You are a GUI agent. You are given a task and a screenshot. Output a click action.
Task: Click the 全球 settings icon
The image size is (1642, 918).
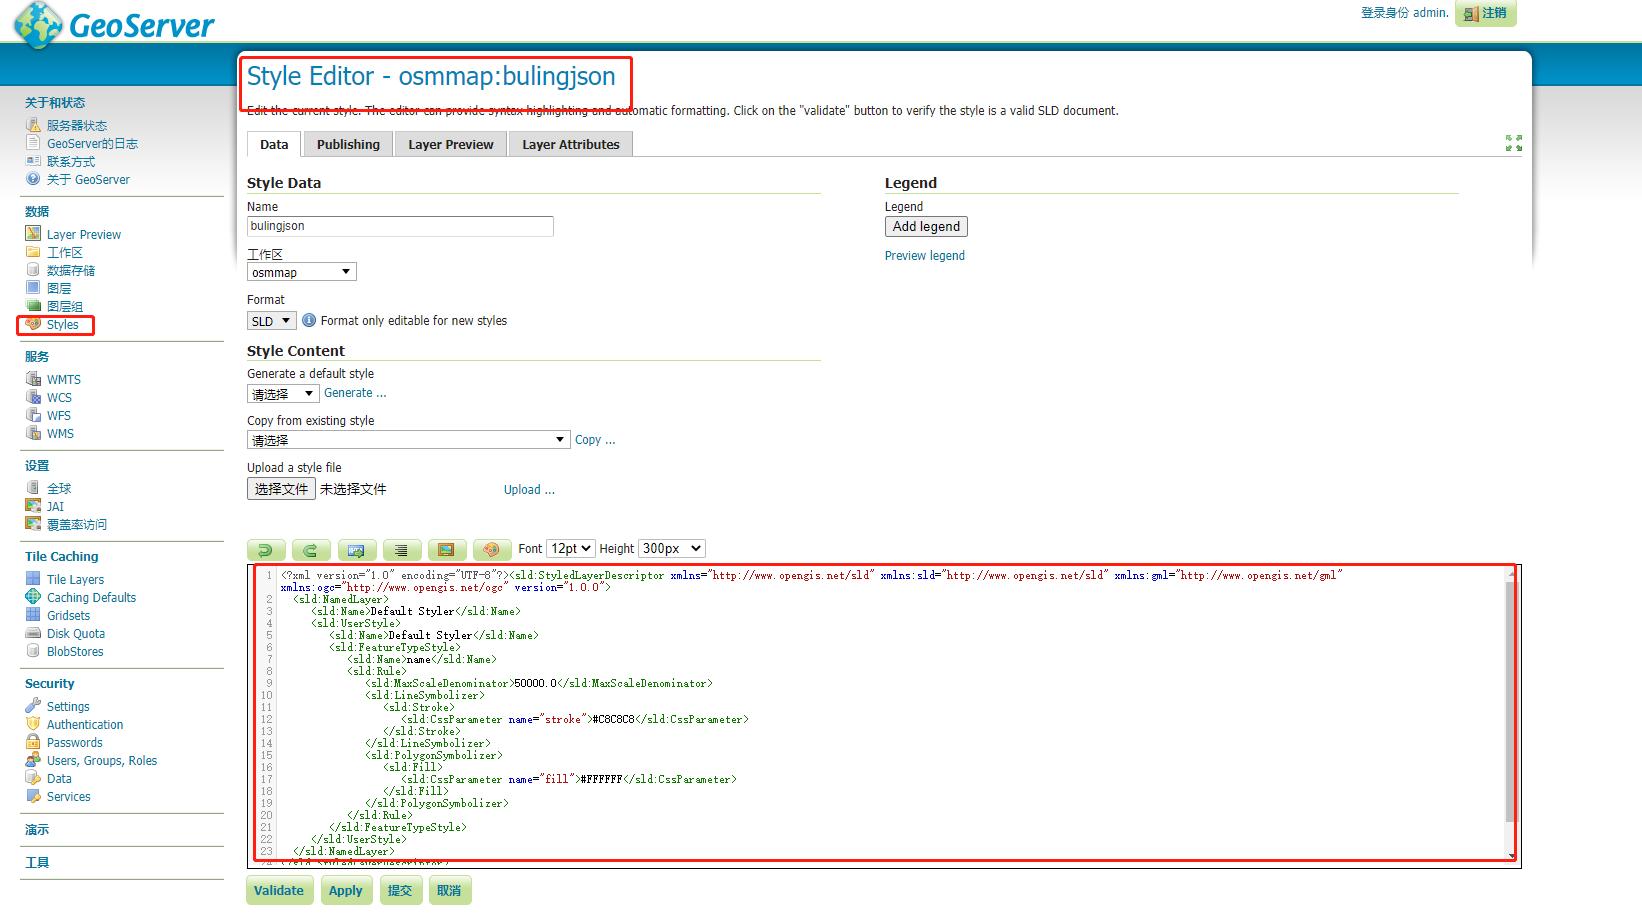(33, 488)
